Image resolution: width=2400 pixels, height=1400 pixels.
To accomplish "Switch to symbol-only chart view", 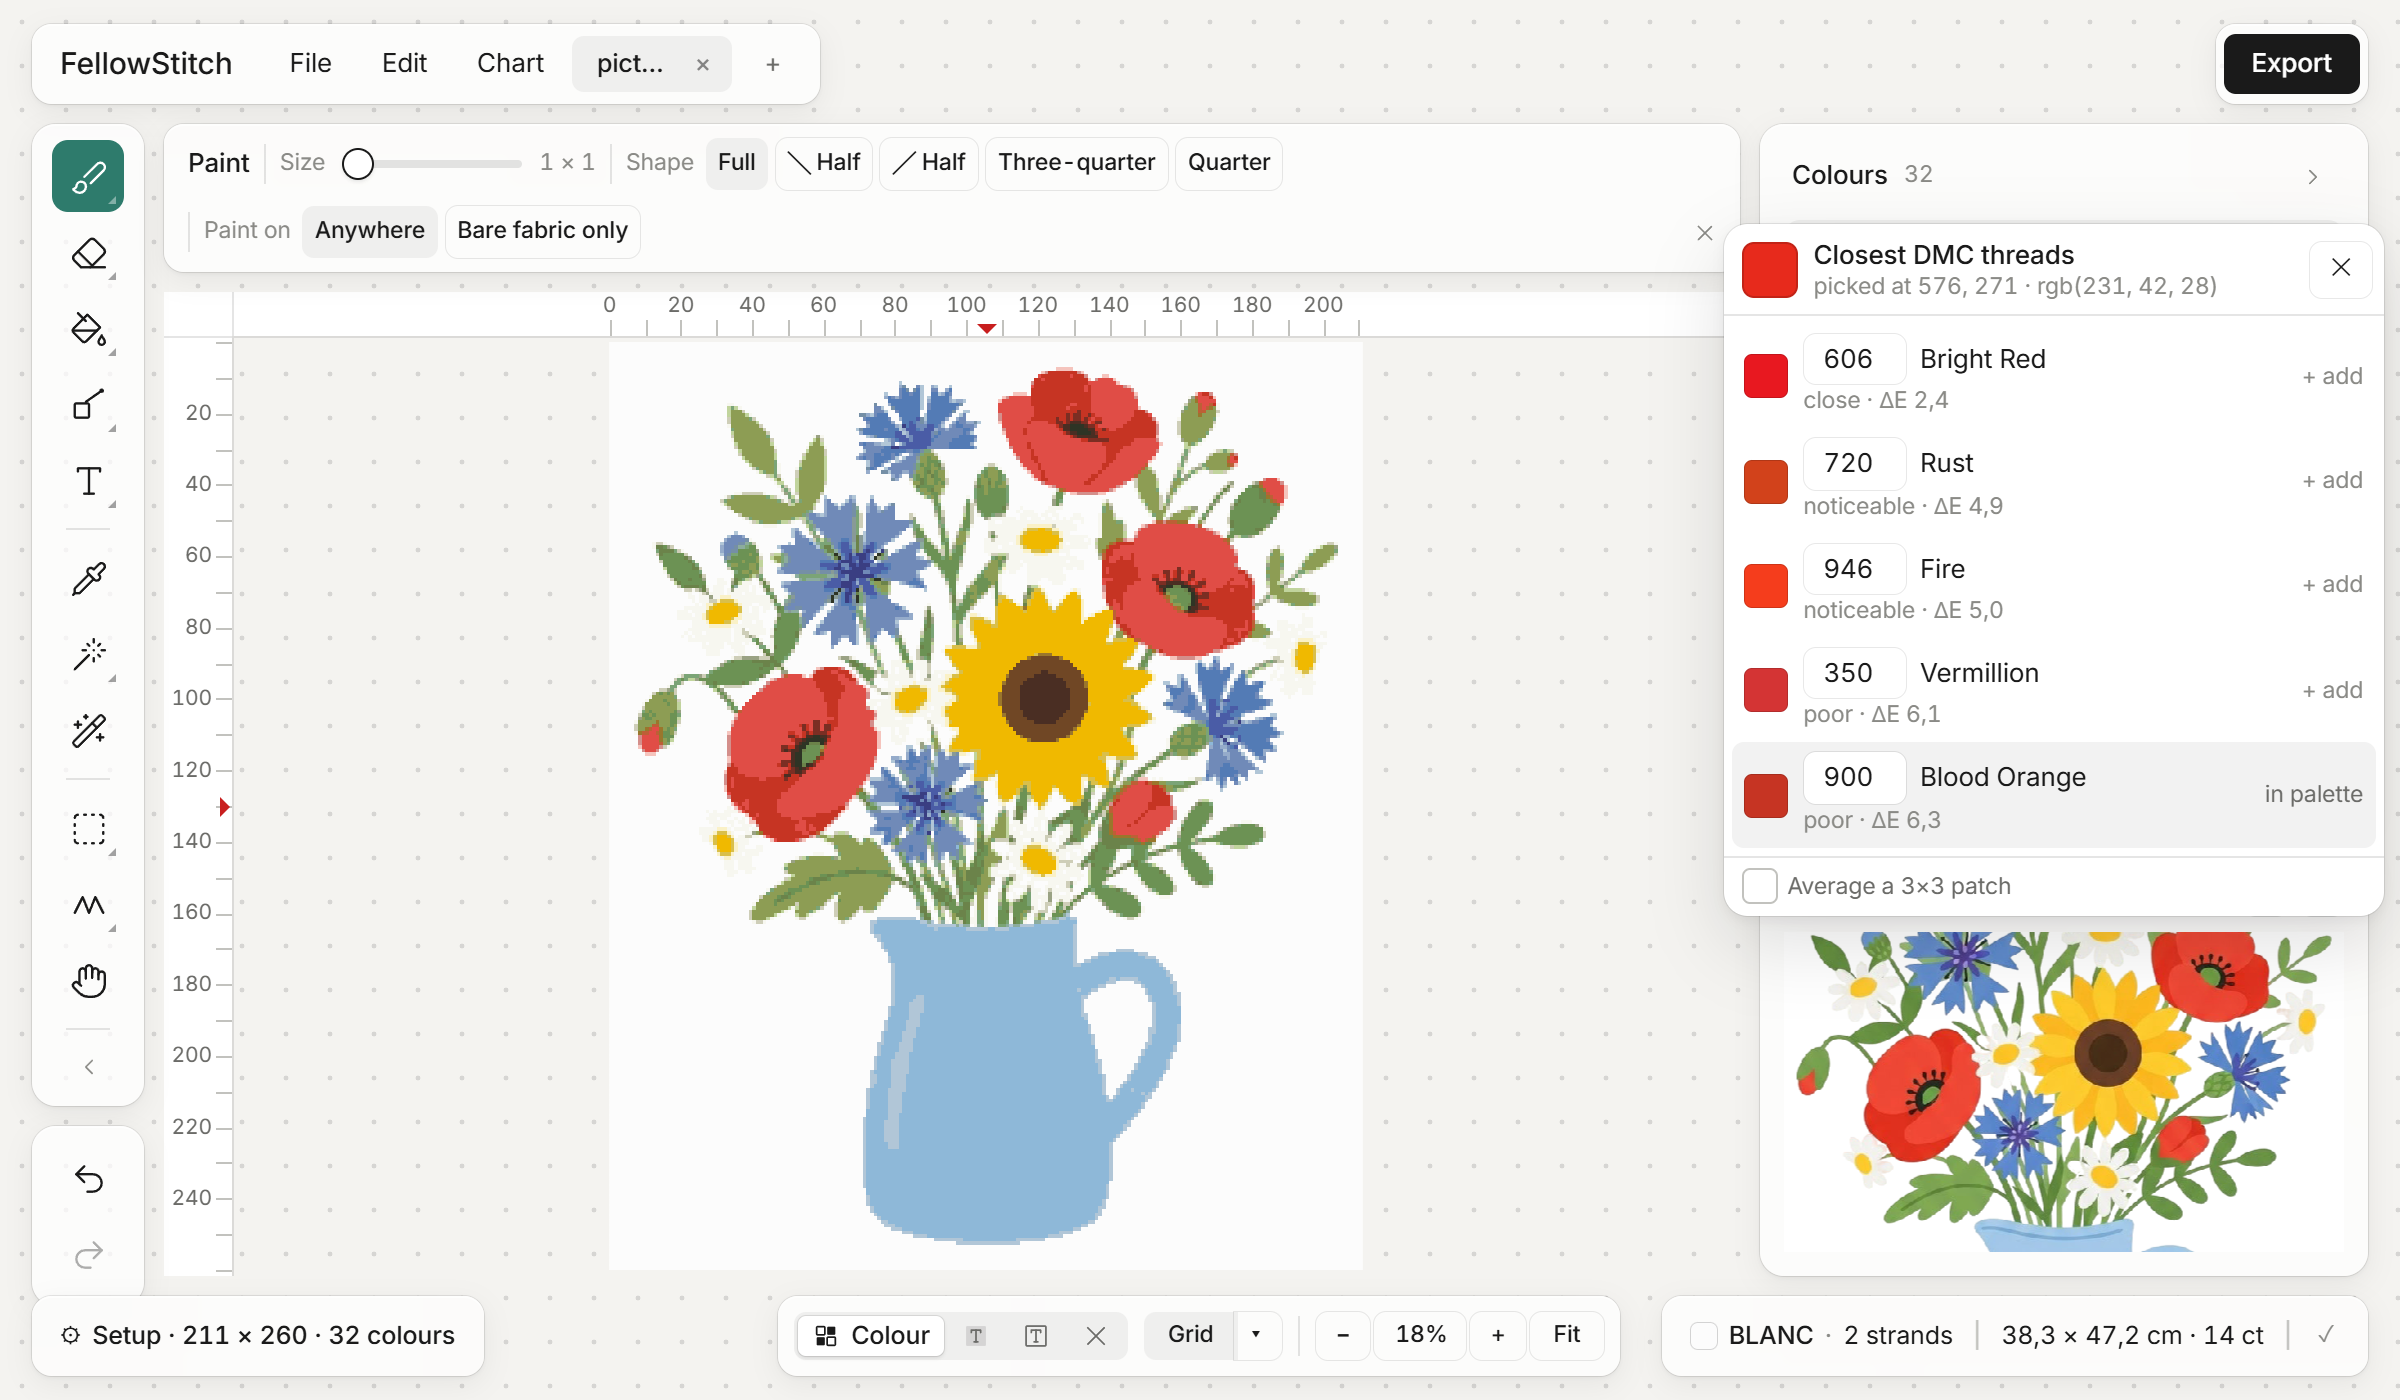I will [976, 1336].
